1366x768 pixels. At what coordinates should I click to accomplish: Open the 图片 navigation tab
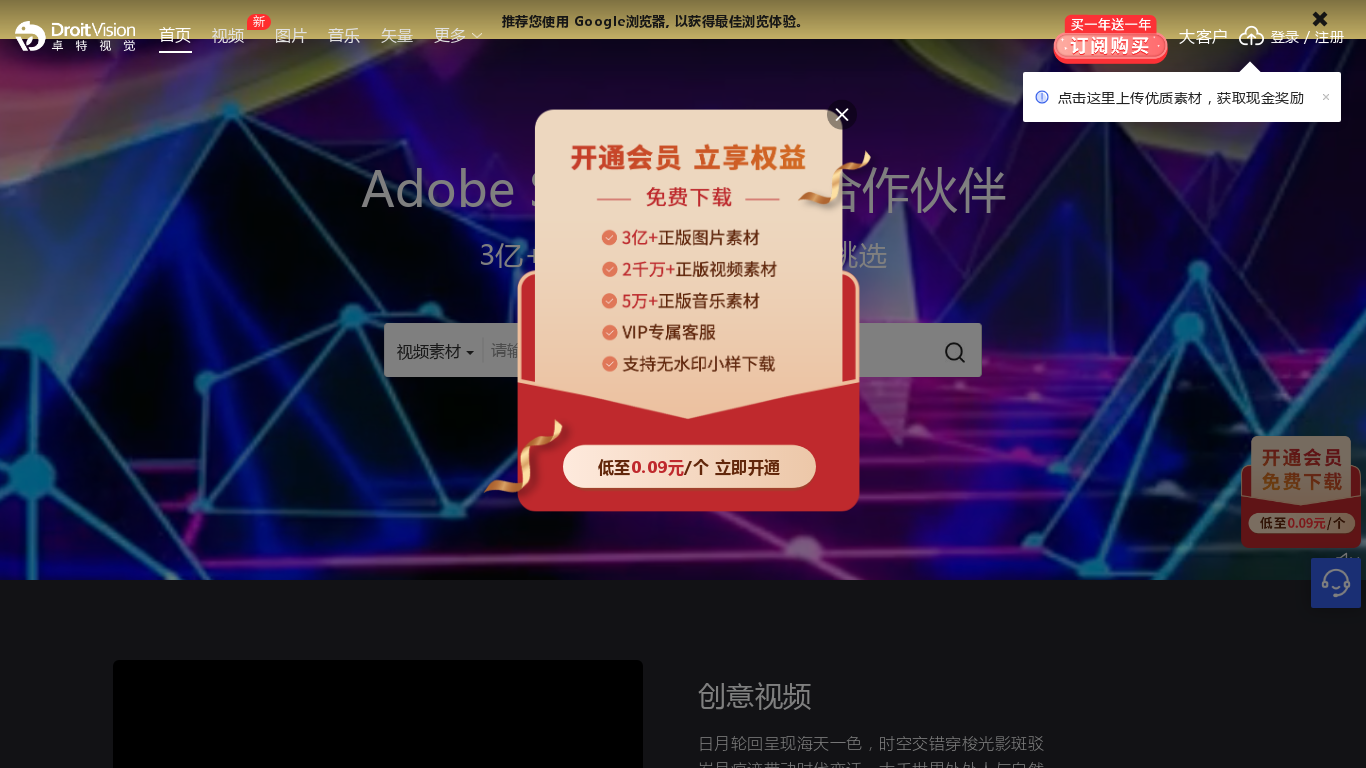tap(291, 36)
